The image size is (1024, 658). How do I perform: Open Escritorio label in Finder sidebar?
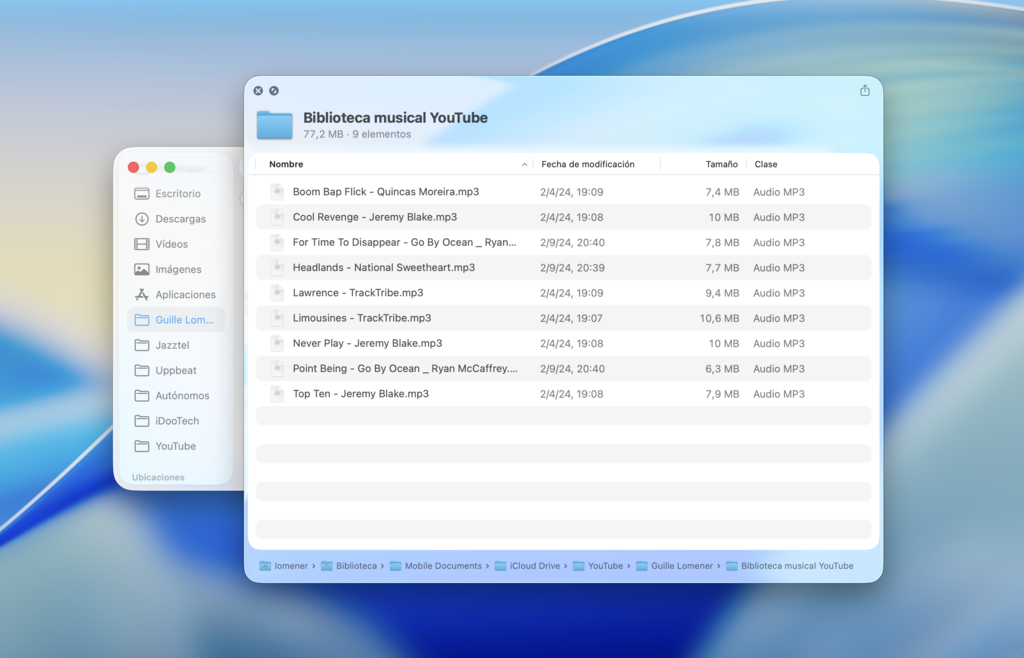click(178, 194)
